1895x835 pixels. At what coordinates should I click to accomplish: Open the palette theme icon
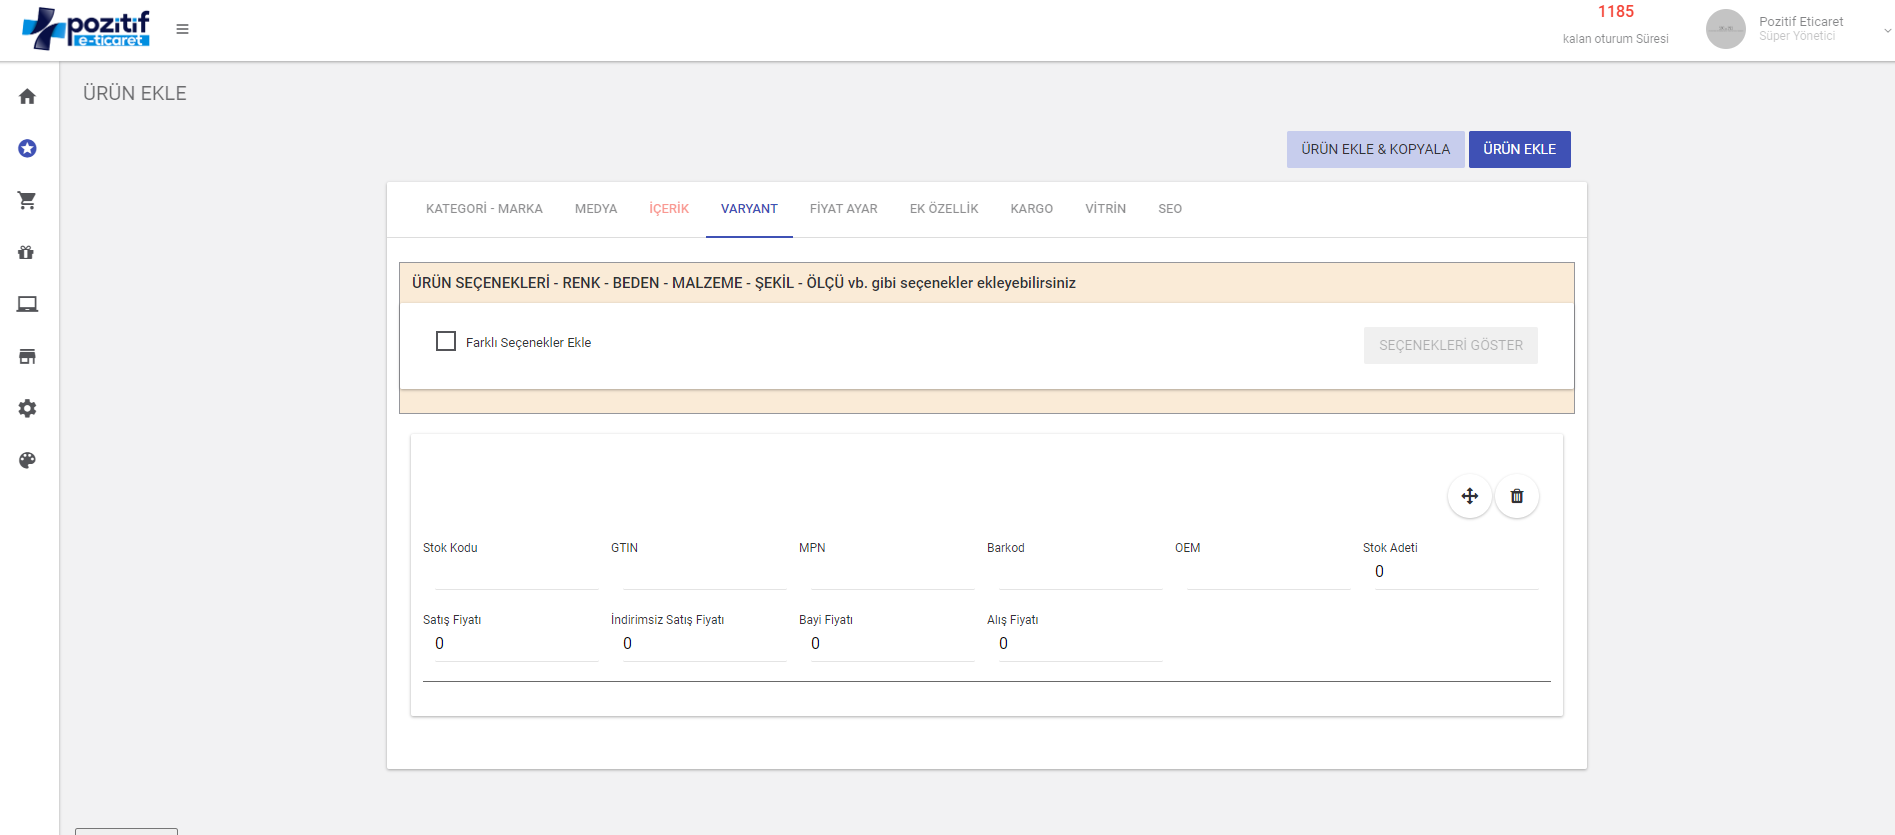27,461
